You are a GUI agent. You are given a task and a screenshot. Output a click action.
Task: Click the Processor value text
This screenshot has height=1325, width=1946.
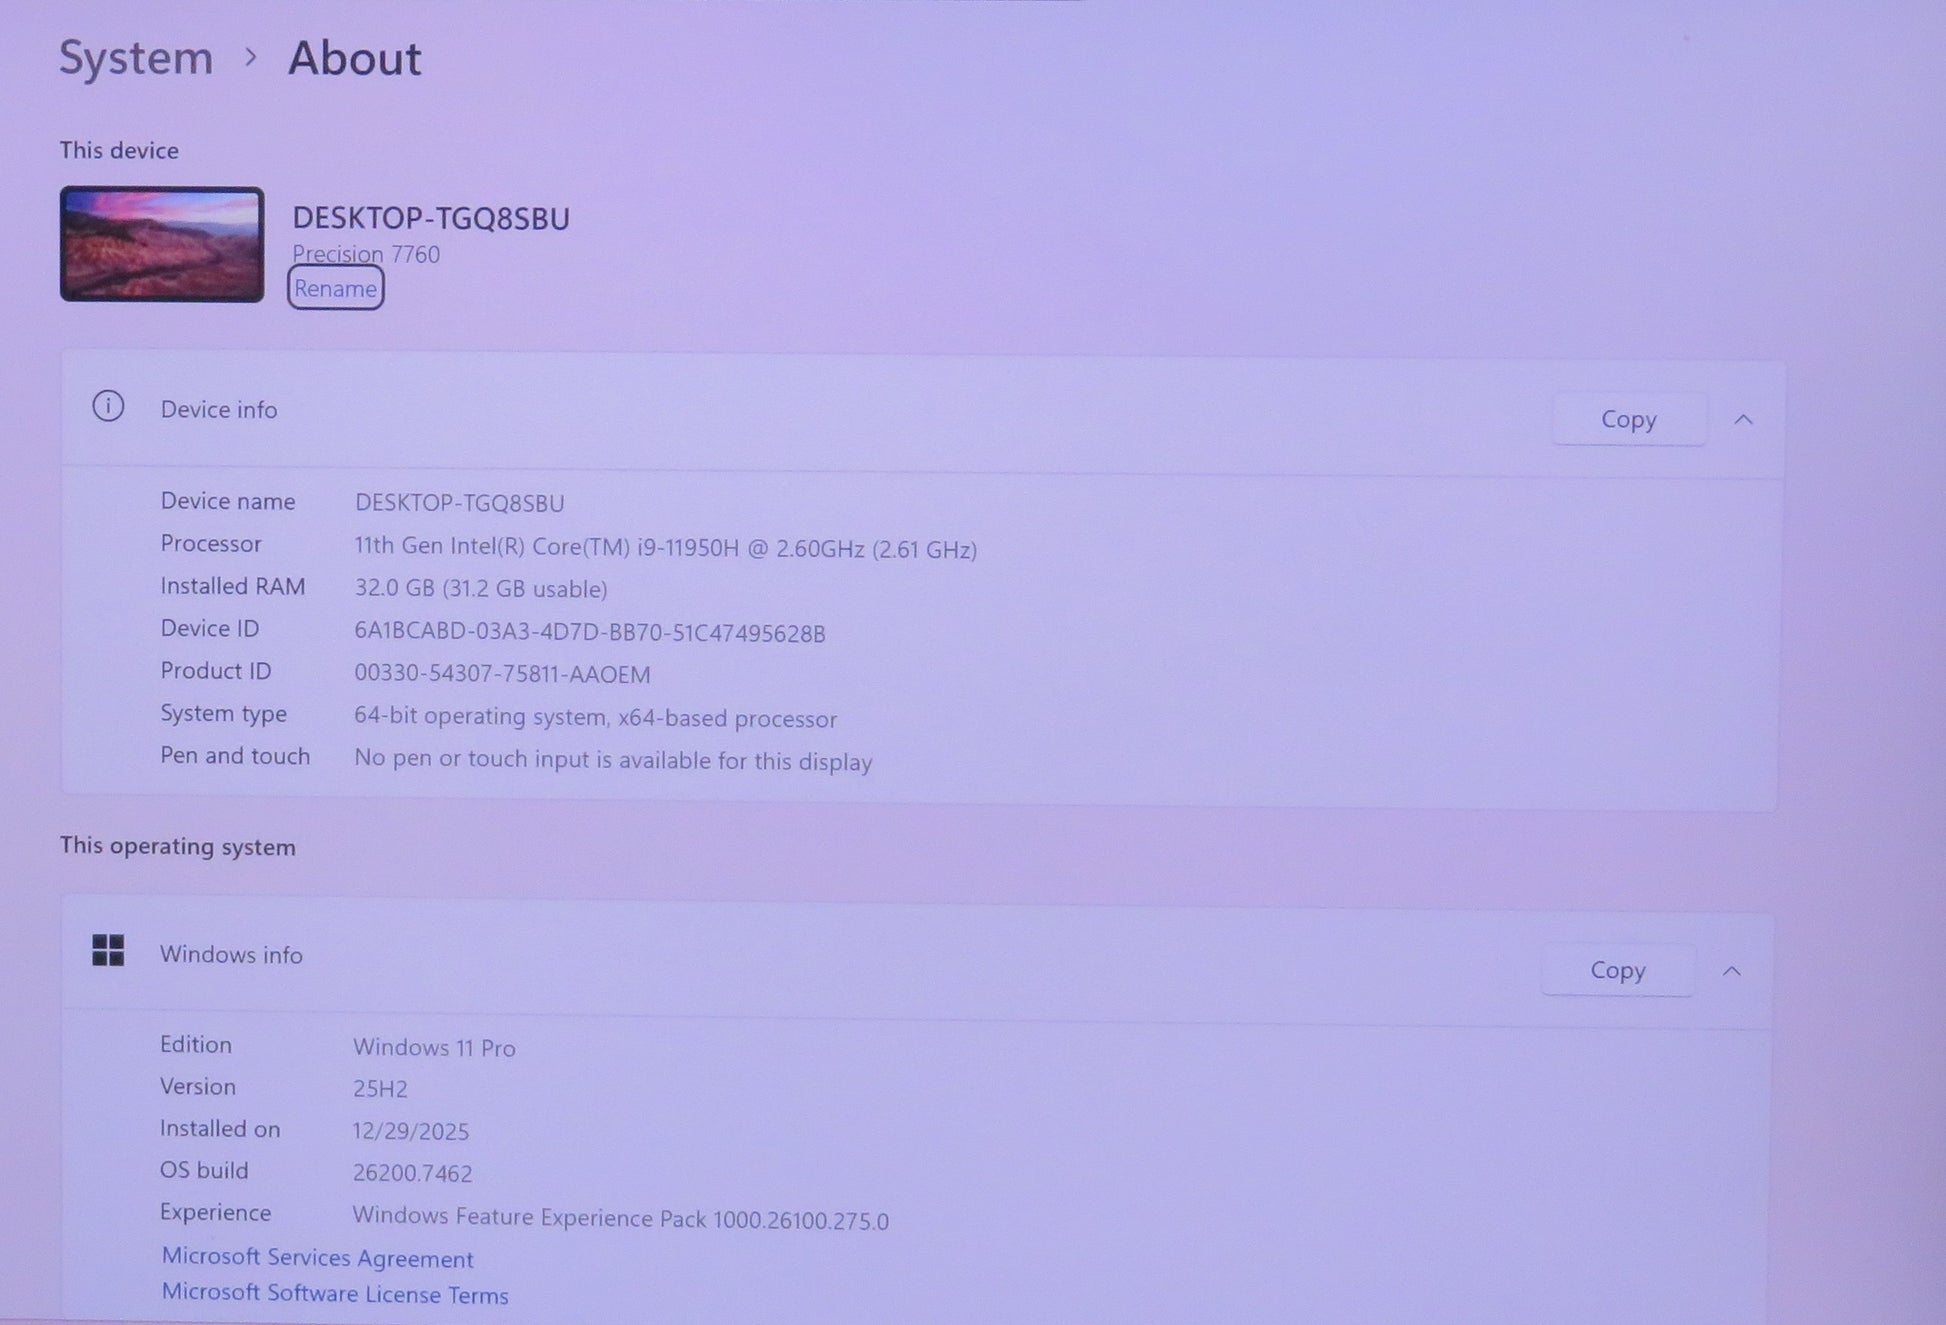pos(665,548)
